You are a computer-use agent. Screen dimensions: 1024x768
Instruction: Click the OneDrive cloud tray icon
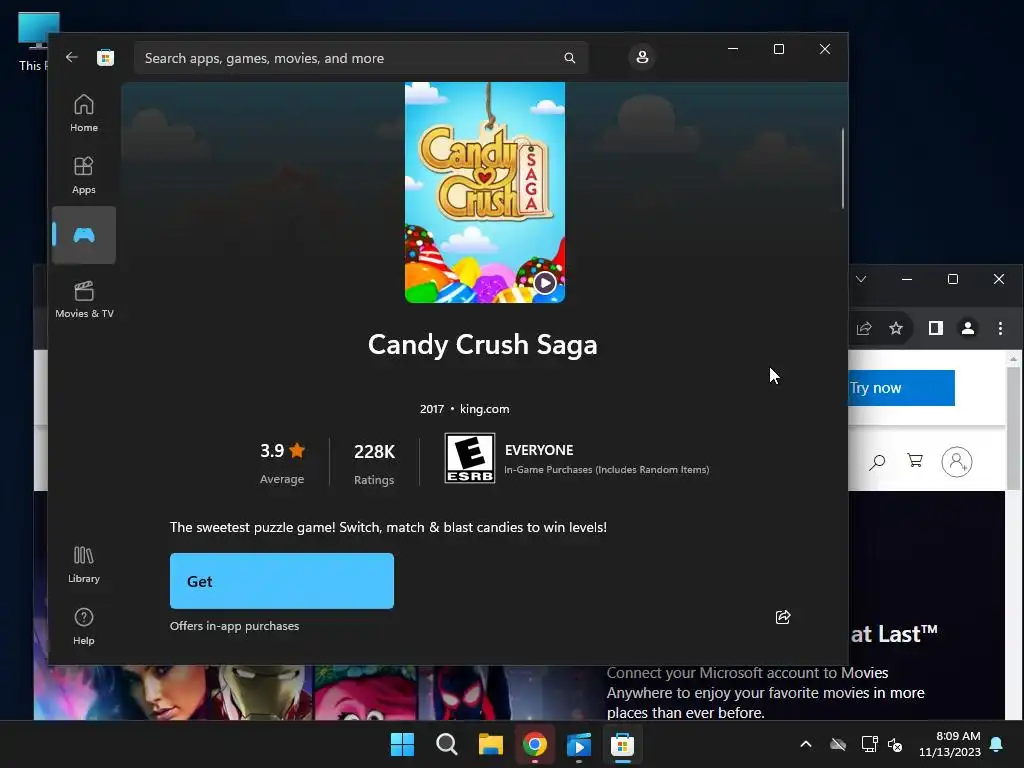(x=838, y=744)
